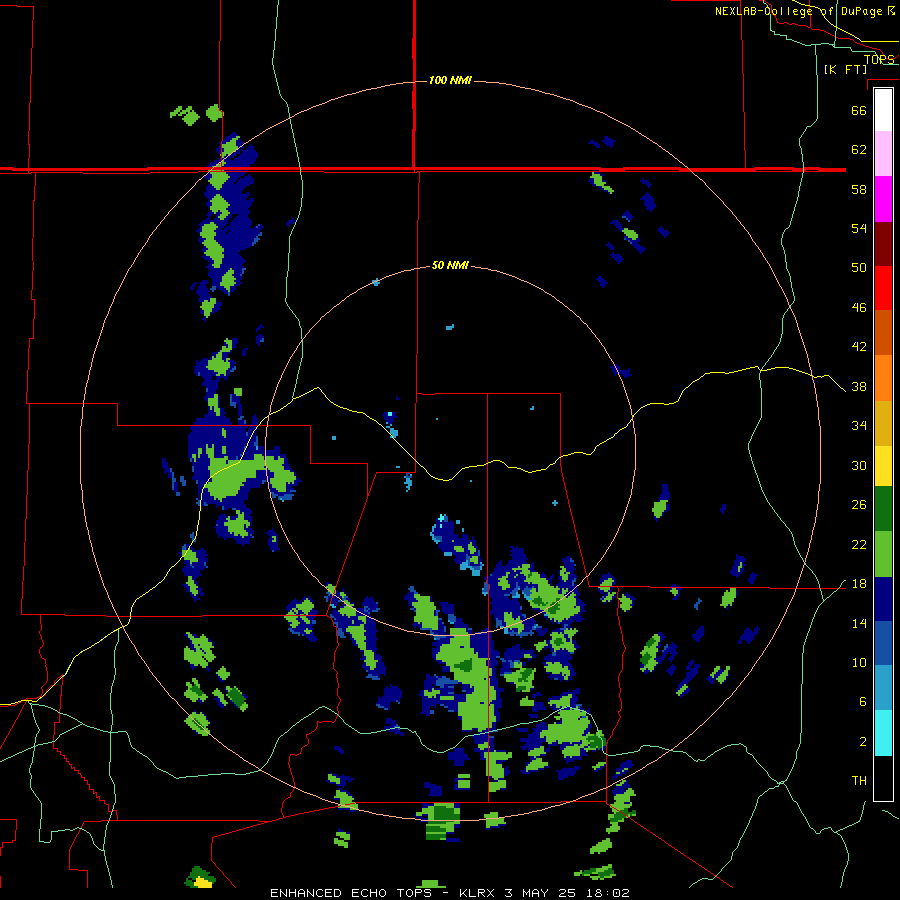
Task: Click the legend value "38"
Action: tap(859, 387)
